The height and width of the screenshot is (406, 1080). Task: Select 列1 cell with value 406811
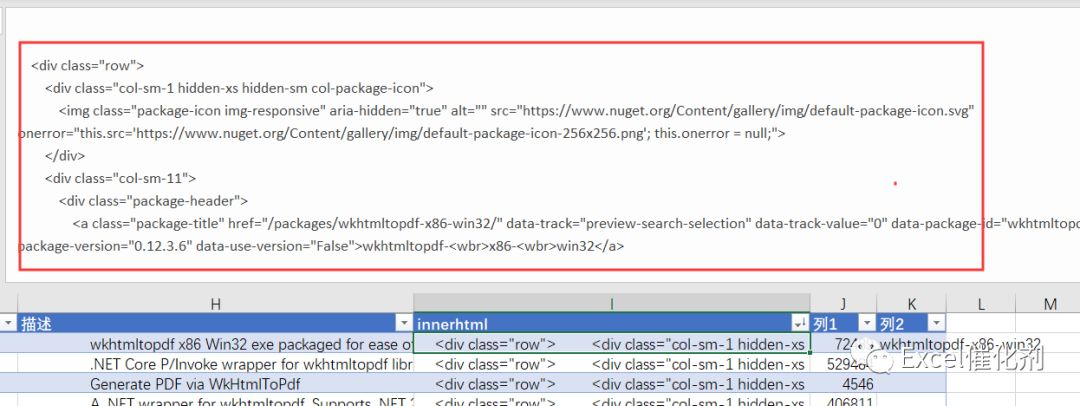(843, 401)
